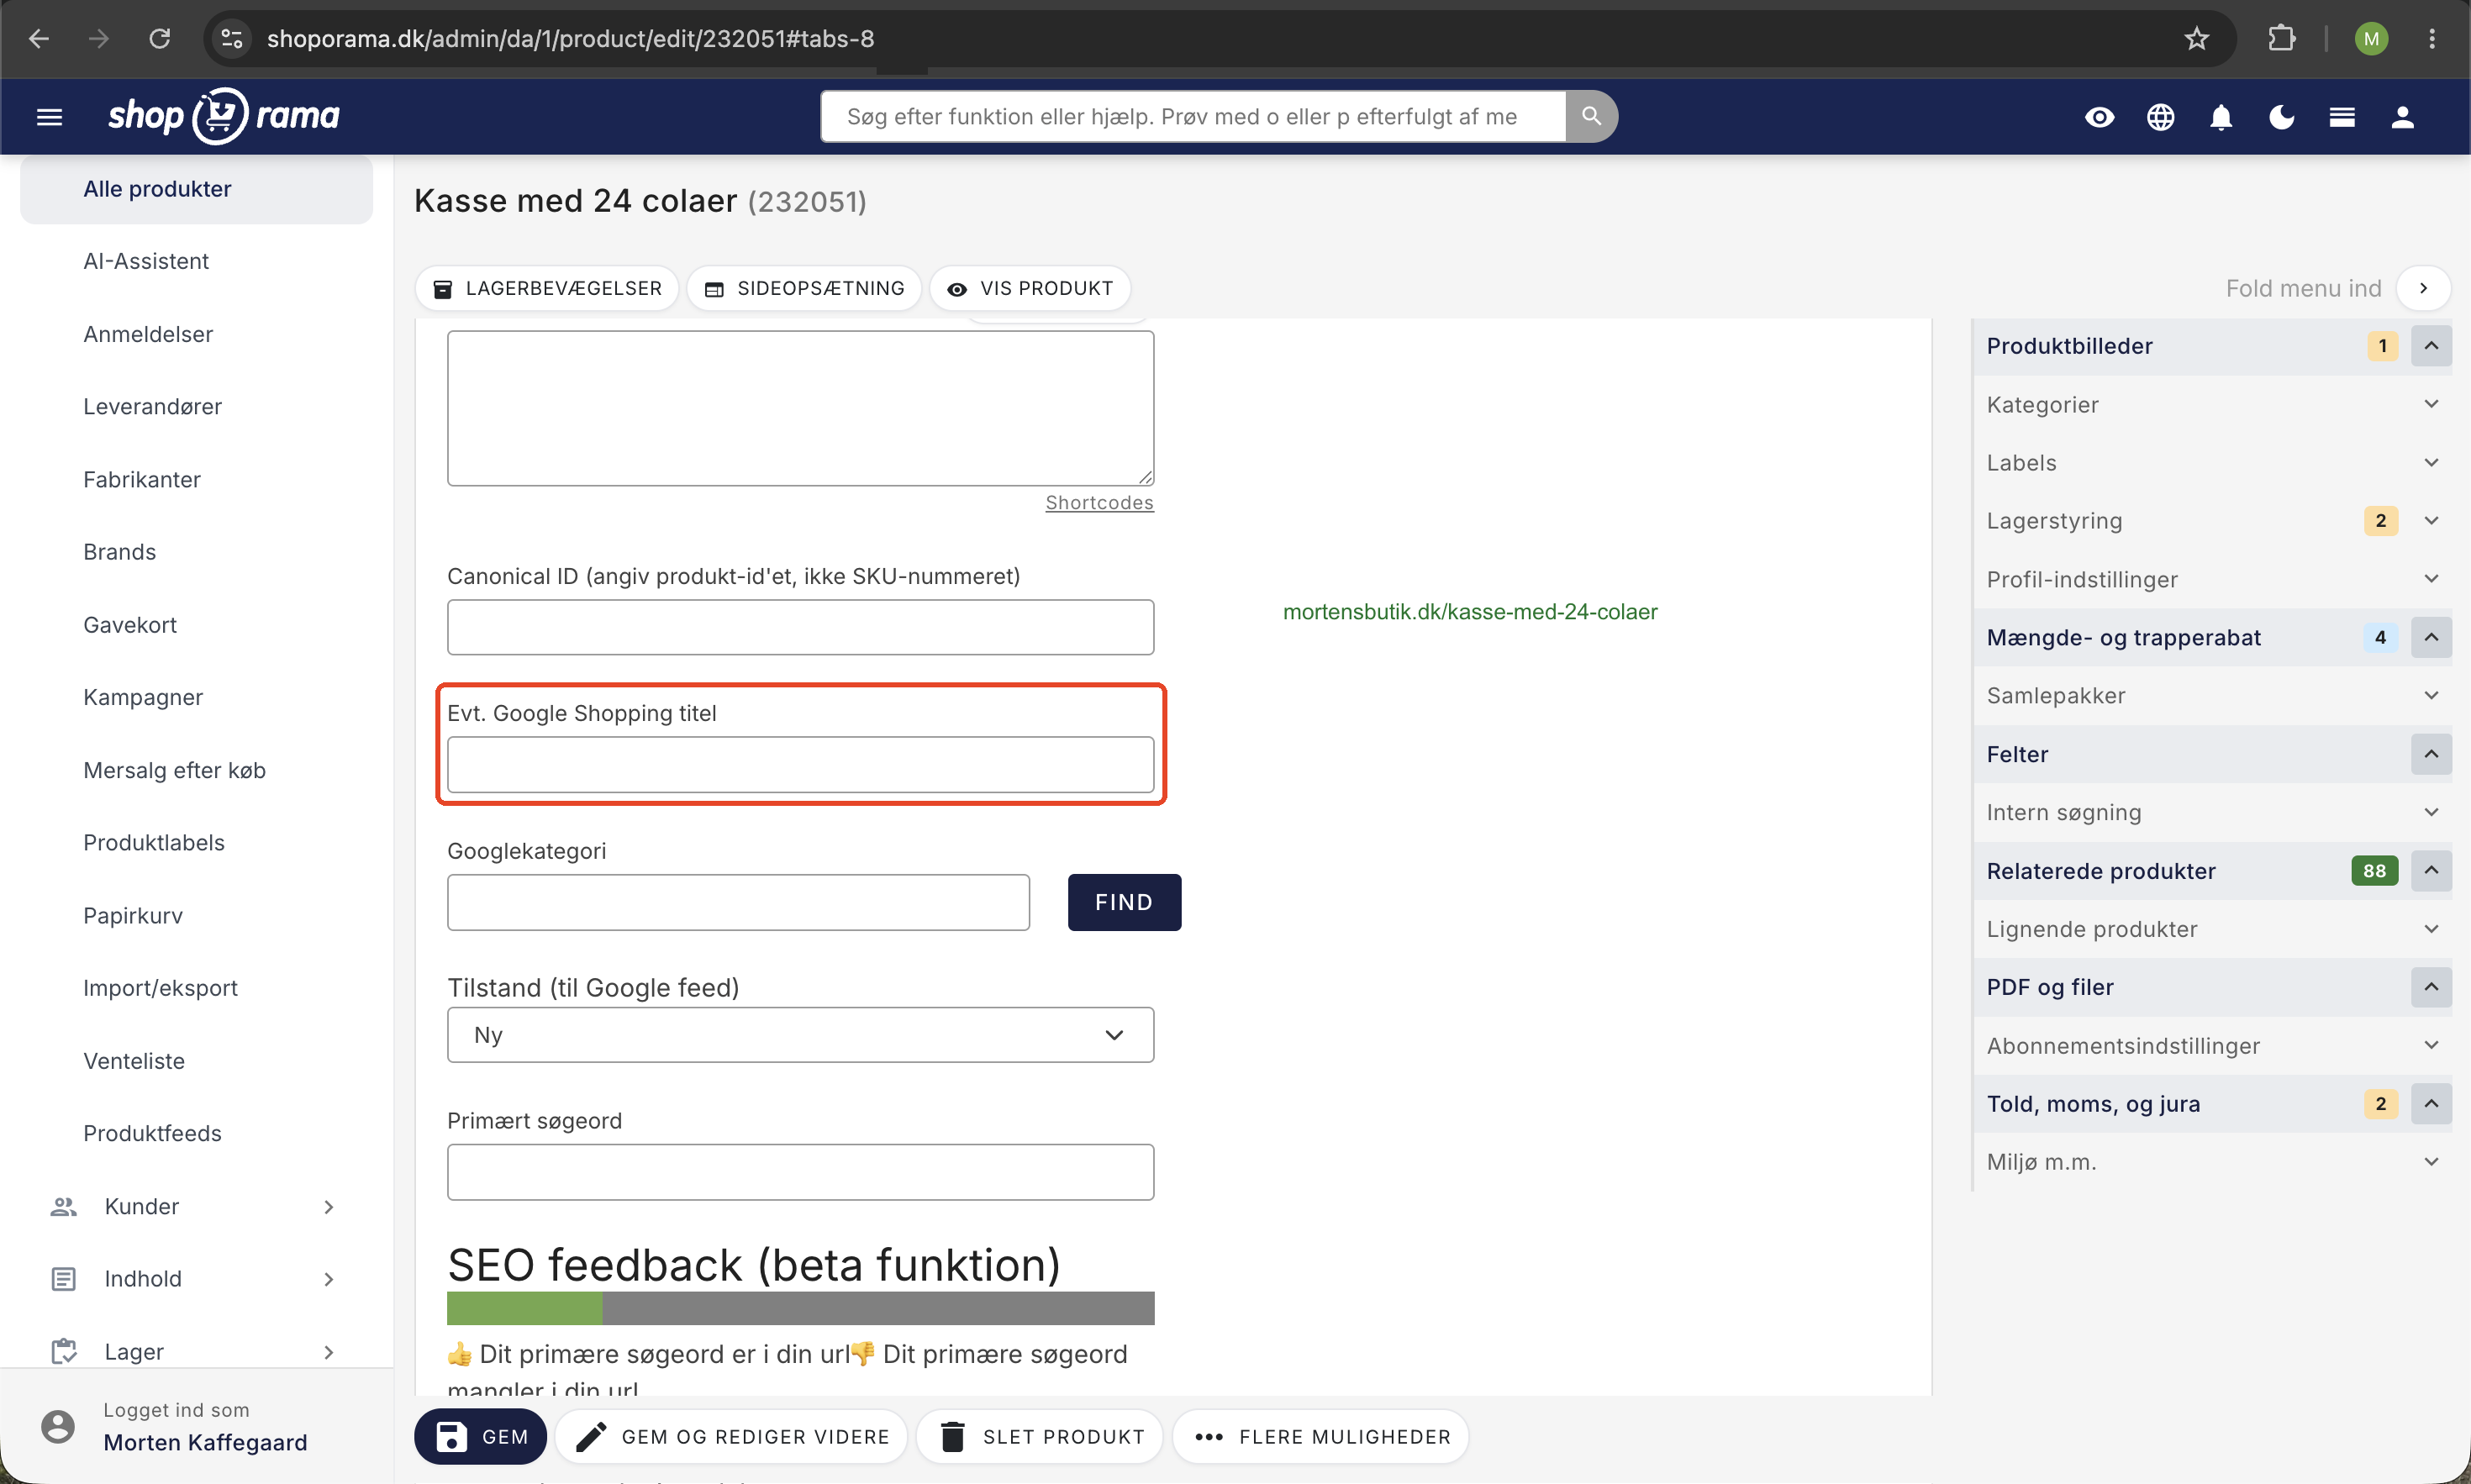
Task: Open browser extensions puzzle icon
Action: click(x=2281, y=38)
